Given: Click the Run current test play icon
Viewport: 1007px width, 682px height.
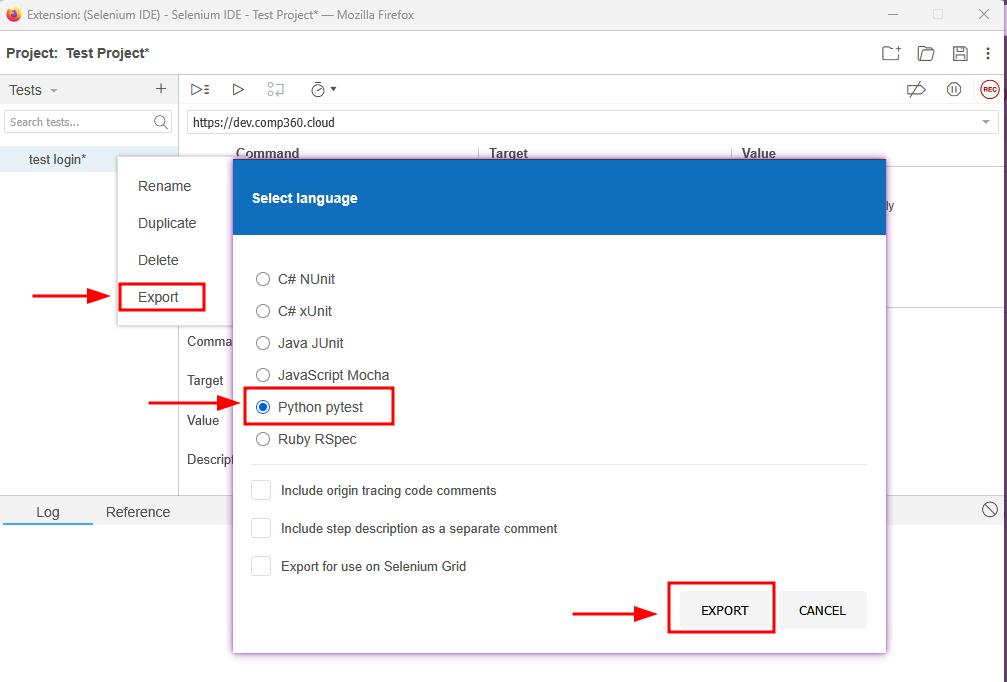Looking at the screenshot, I should (238, 89).
